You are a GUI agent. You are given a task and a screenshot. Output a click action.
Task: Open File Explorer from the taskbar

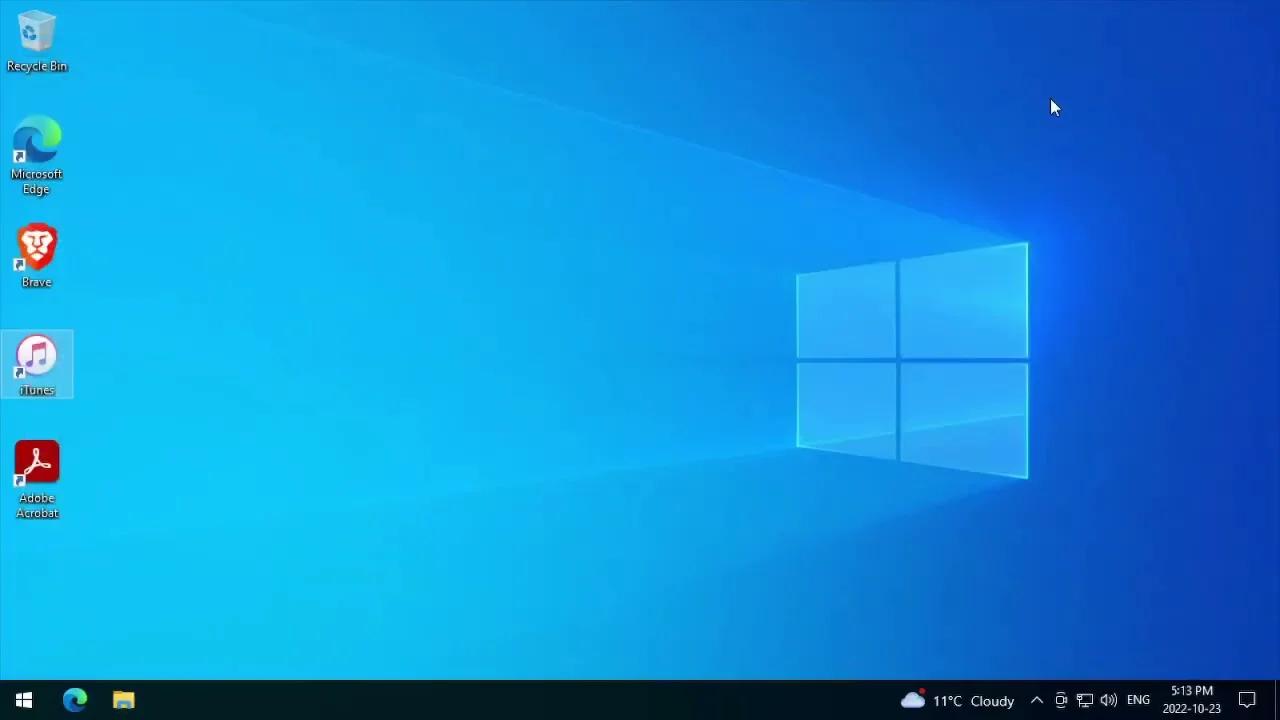[x=123, y=700]
